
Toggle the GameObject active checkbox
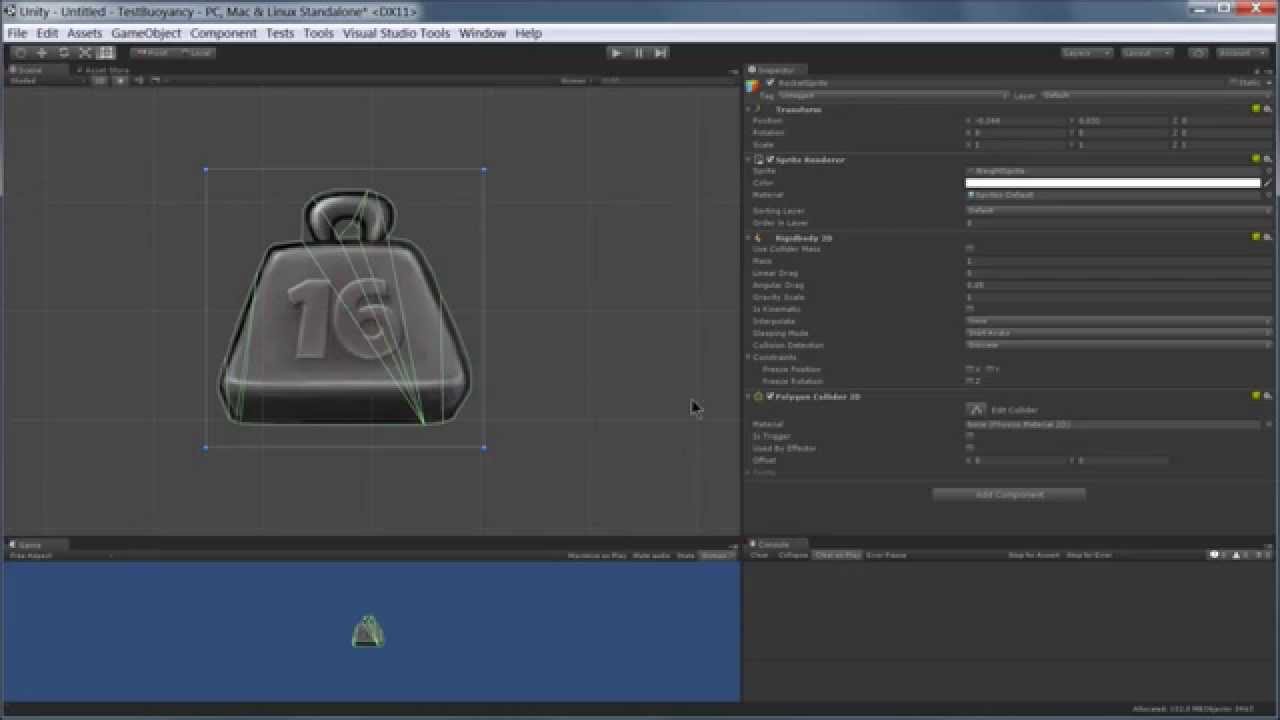pyautogui.click(x=770, y=83)
